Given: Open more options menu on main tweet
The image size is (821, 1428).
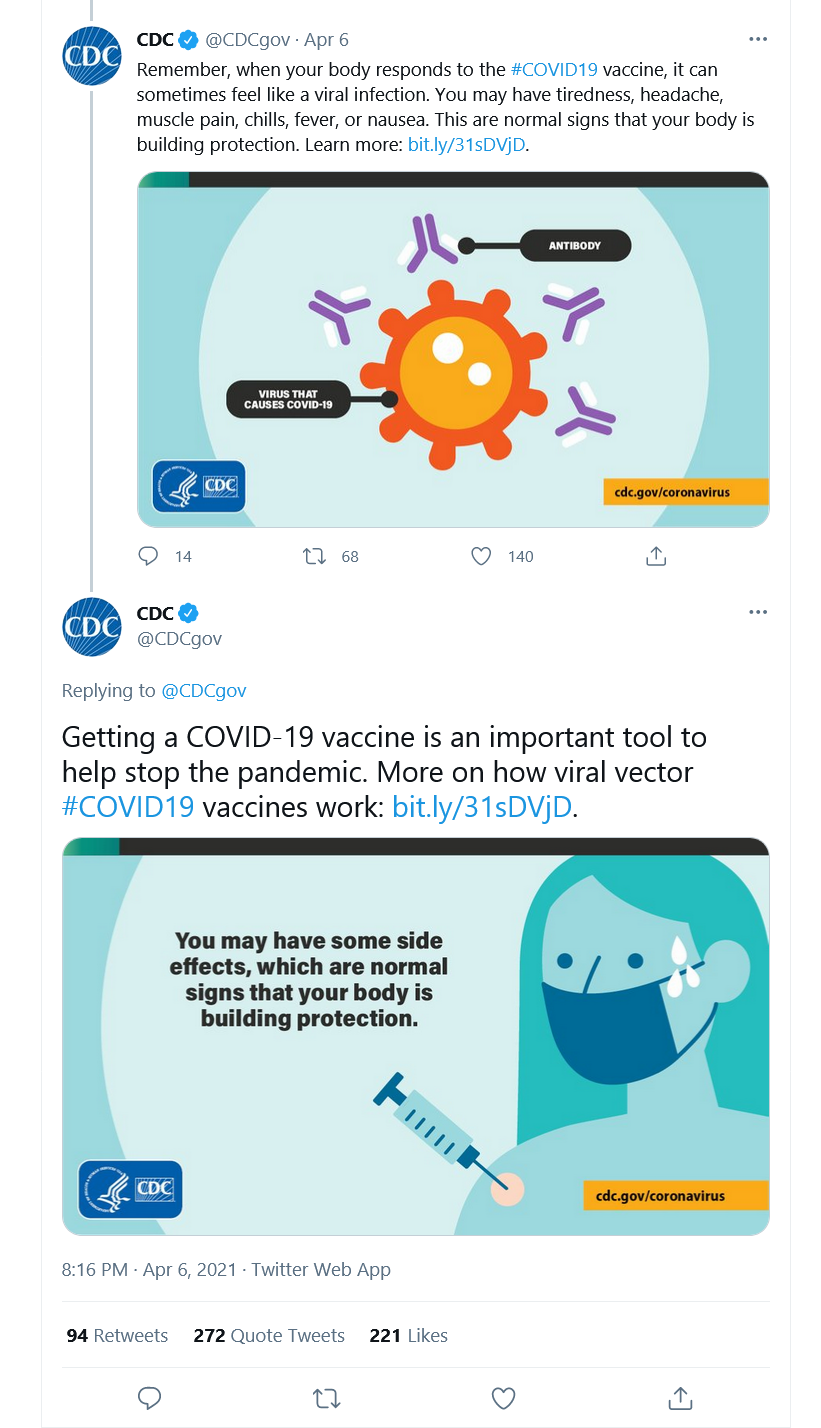Looking at the screenshot, I should point(758,612).
